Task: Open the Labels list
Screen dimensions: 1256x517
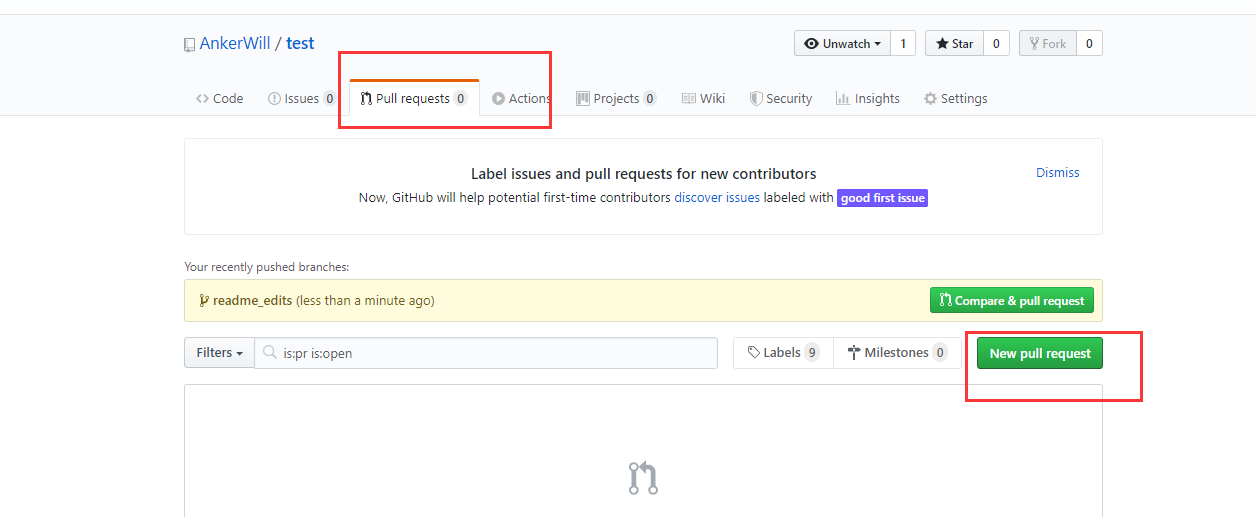Action: coord(783,352)
